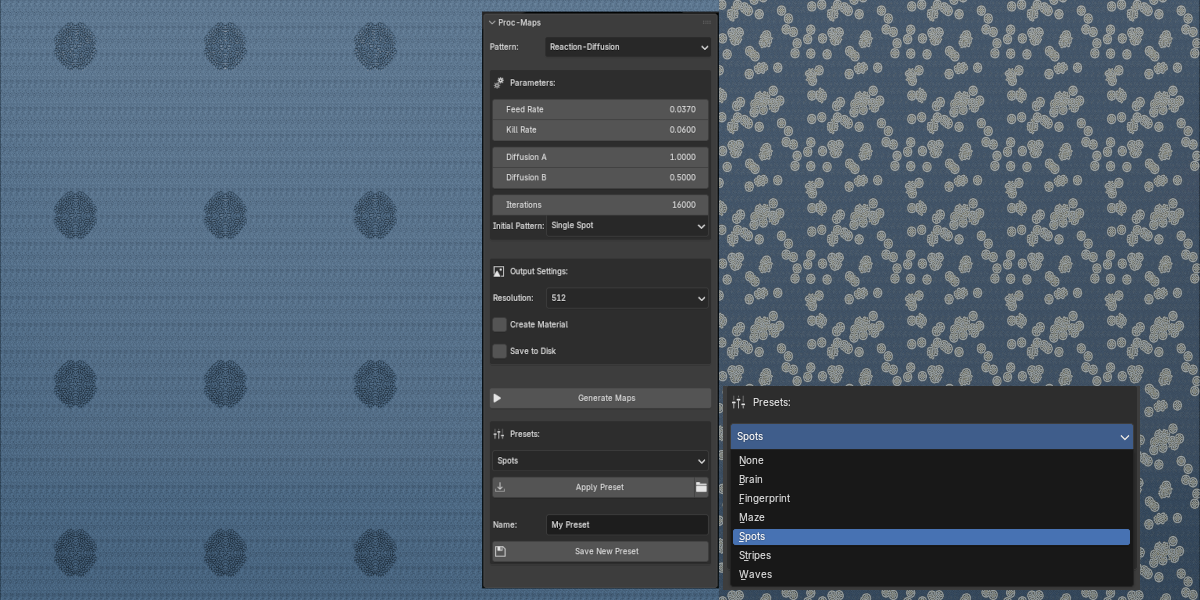
Task: Collapse the Proc-Maps panel header arrow
Action: pyautogui.click(x=491, y=22)
